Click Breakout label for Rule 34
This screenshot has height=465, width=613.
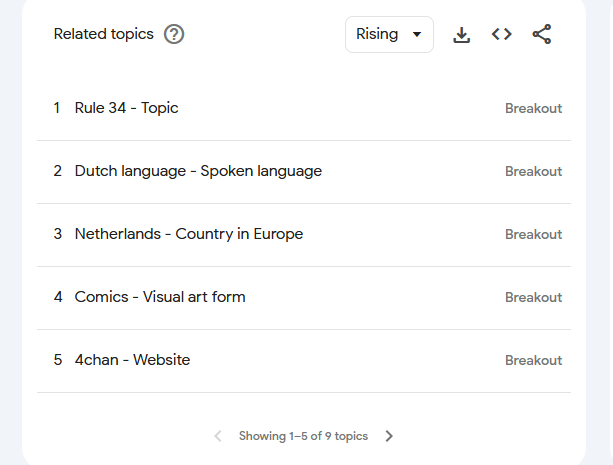533,109
